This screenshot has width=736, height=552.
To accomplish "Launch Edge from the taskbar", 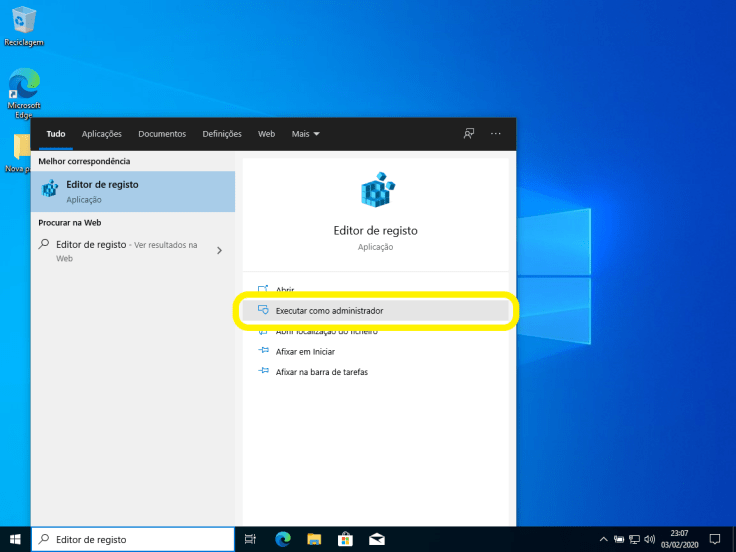I will 282,539.
